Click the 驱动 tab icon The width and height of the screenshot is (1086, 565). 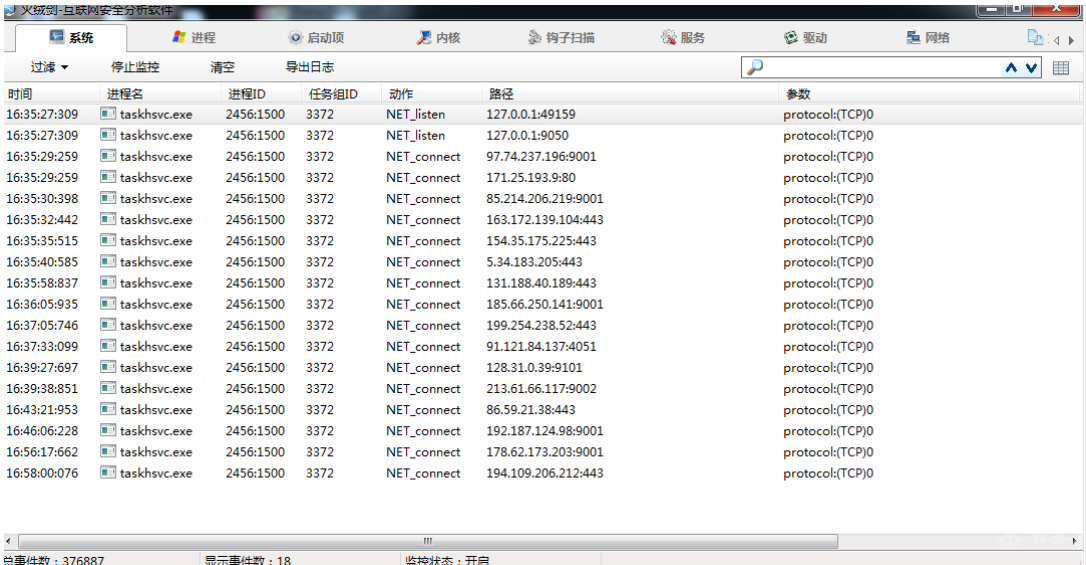click(x=791, y=37)
